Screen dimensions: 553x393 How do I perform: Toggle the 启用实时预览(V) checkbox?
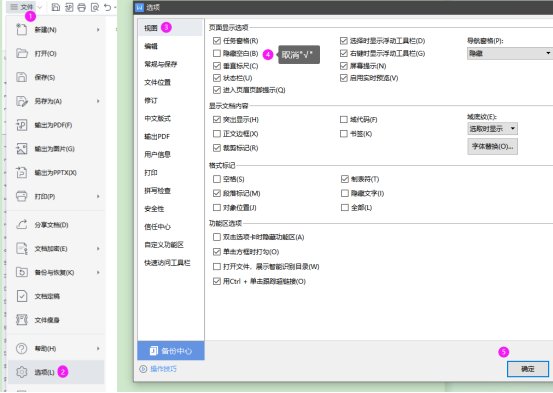click(x=344, y=78)
